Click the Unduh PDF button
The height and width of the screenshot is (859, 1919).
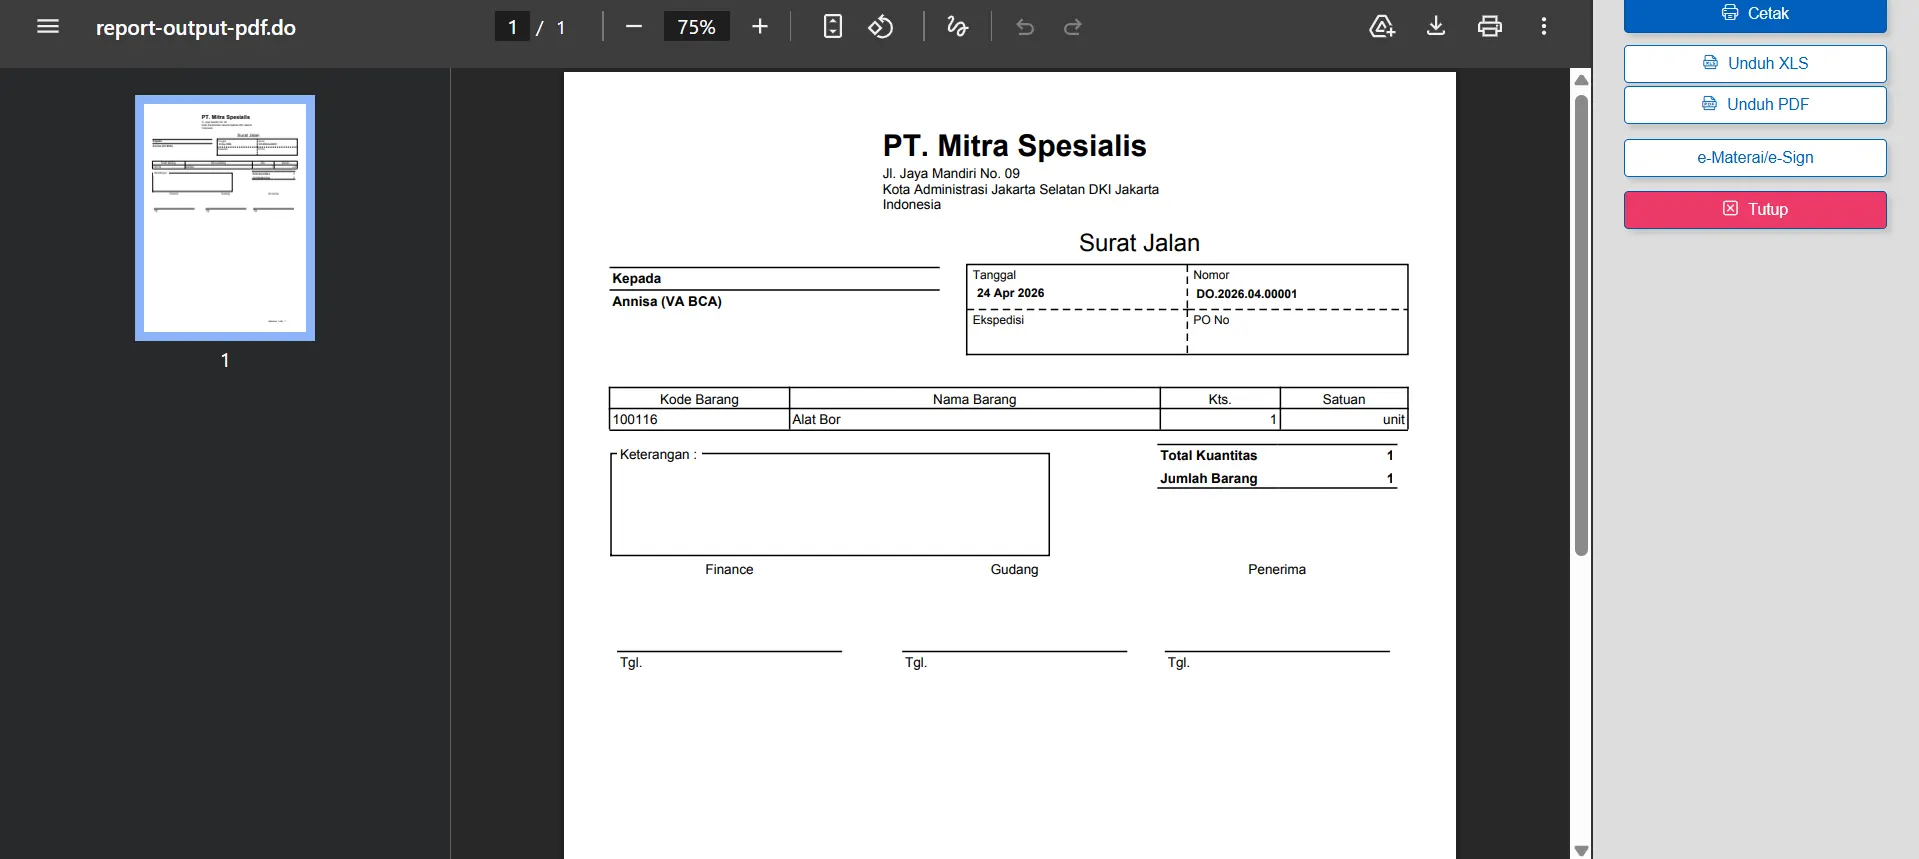[1755, 105]
